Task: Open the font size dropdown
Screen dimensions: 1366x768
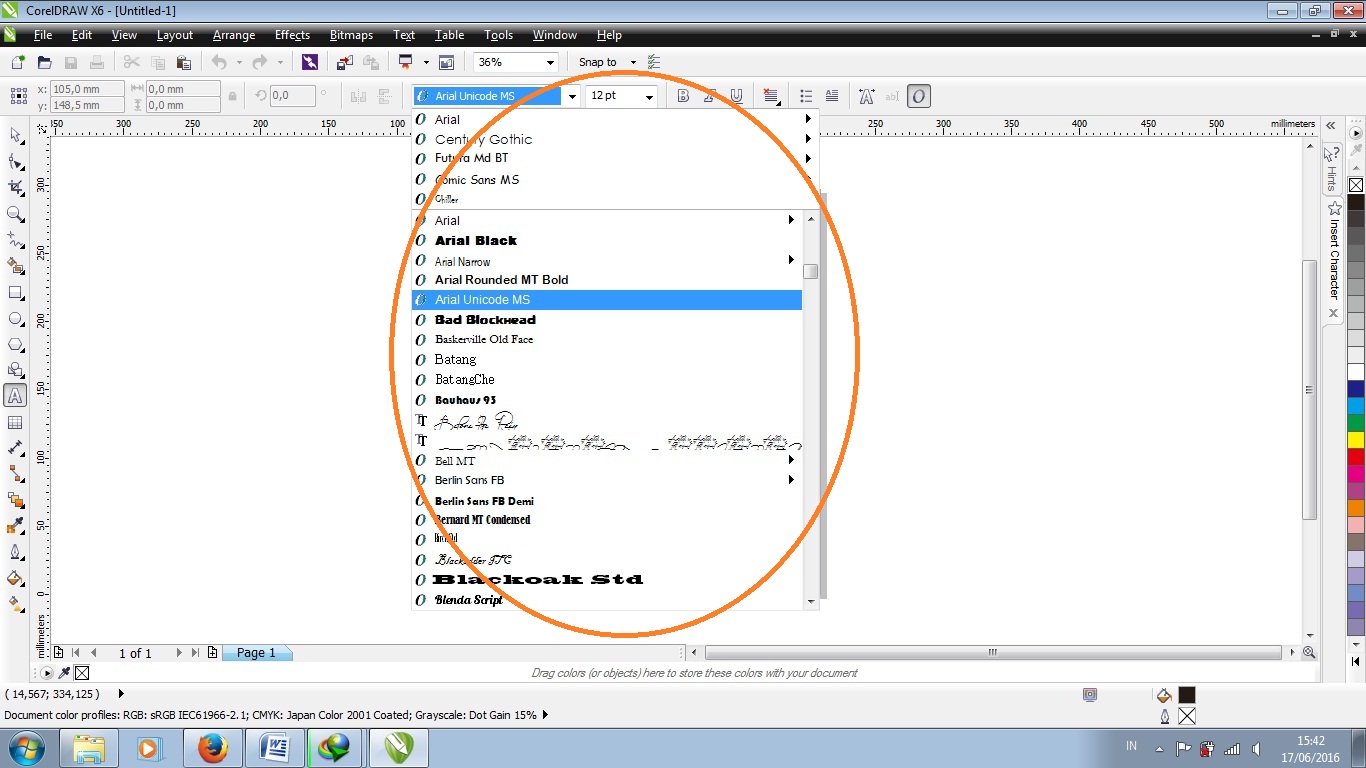Action: click(648, 95)
